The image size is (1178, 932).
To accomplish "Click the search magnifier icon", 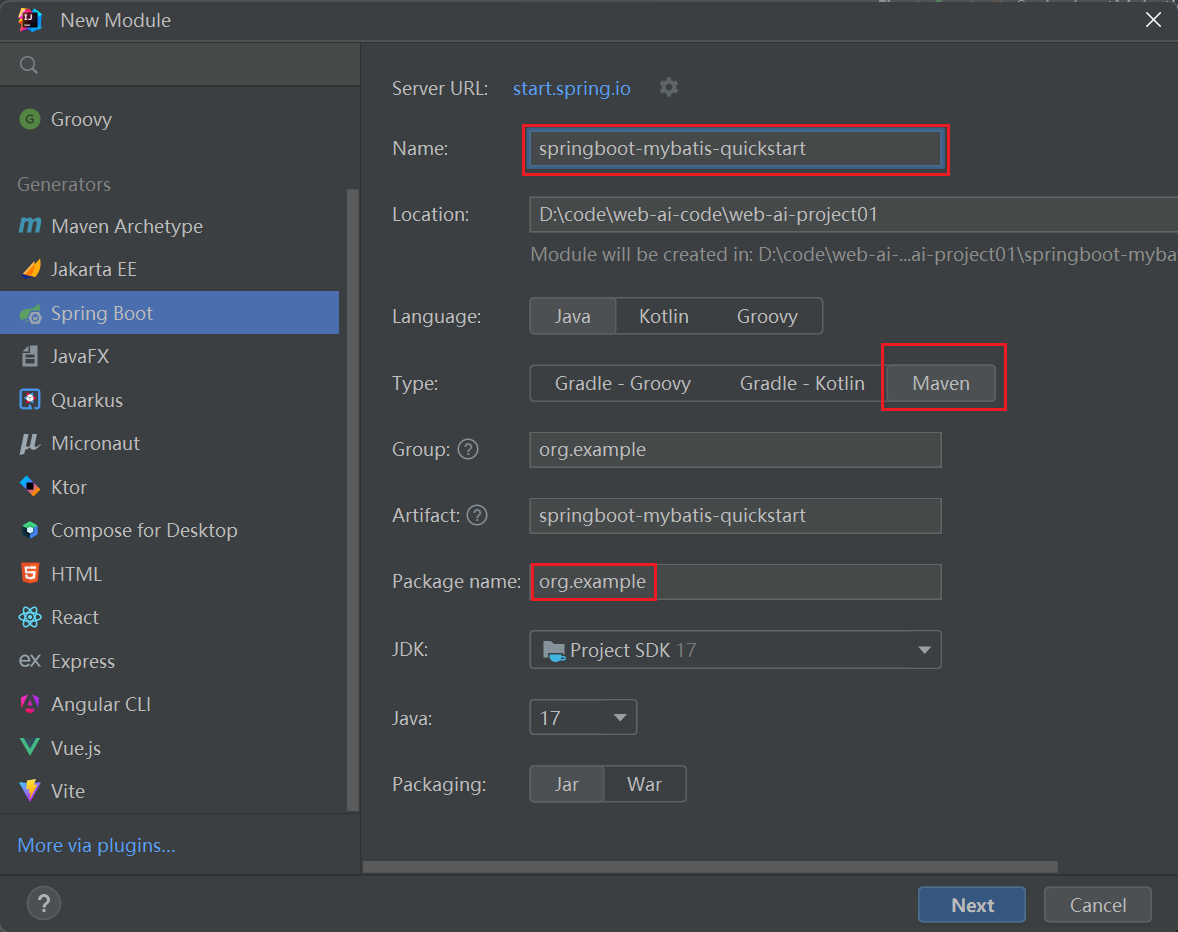I will (29, 65).
